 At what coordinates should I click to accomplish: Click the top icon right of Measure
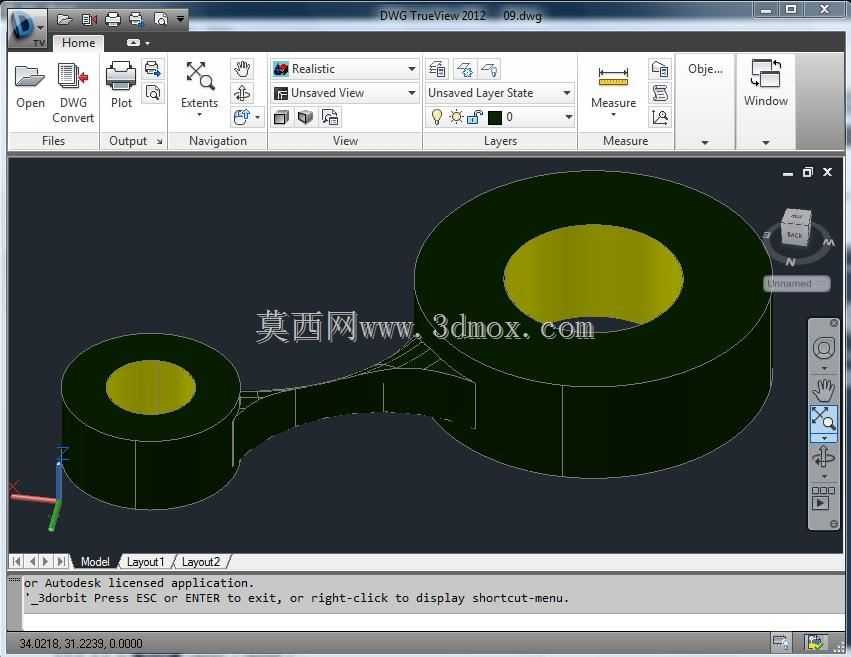click(660, 69)
